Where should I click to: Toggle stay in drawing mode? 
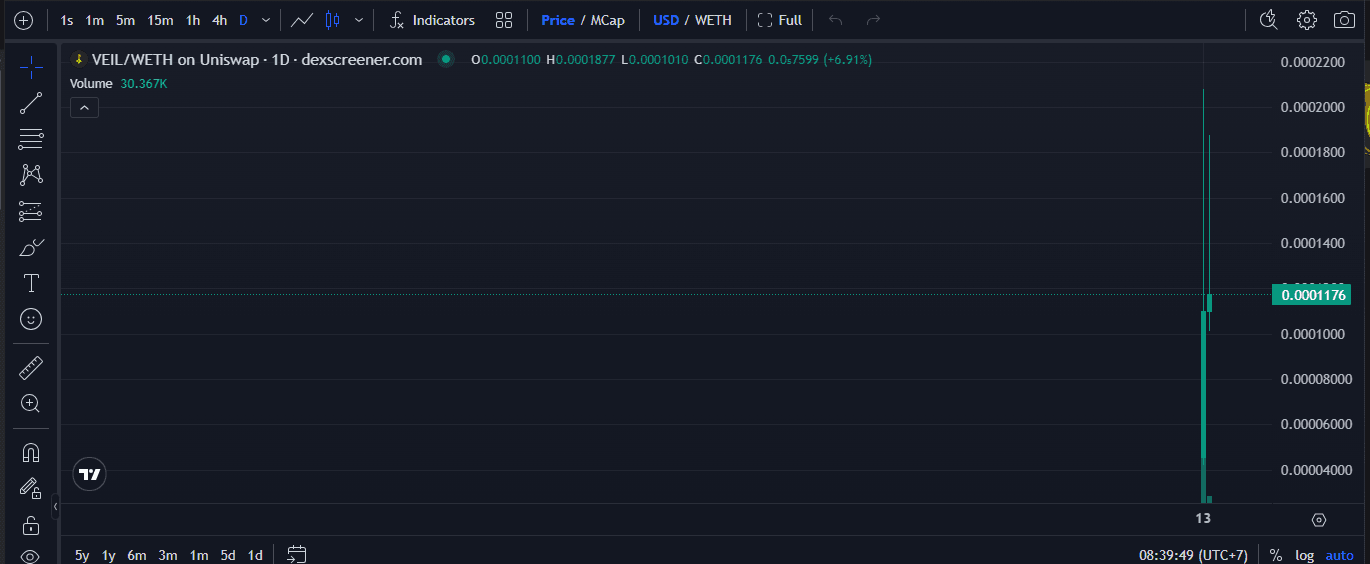[31, 488]
